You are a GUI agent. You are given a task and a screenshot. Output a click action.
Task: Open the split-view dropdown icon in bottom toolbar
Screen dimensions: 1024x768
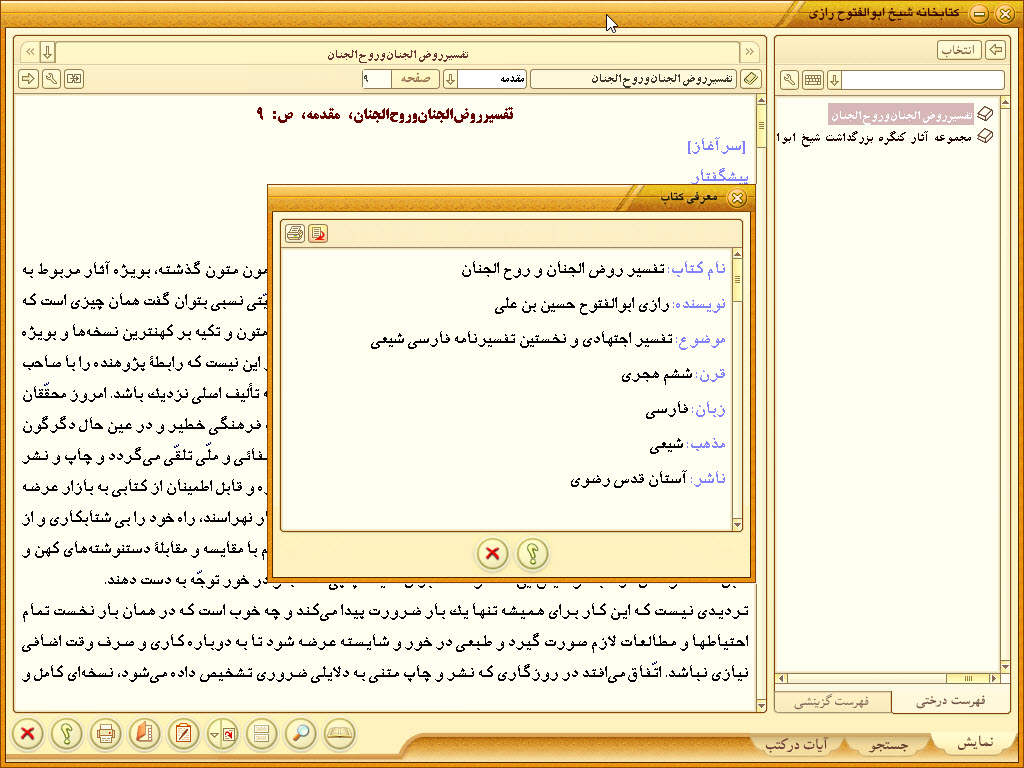[223, 733]
